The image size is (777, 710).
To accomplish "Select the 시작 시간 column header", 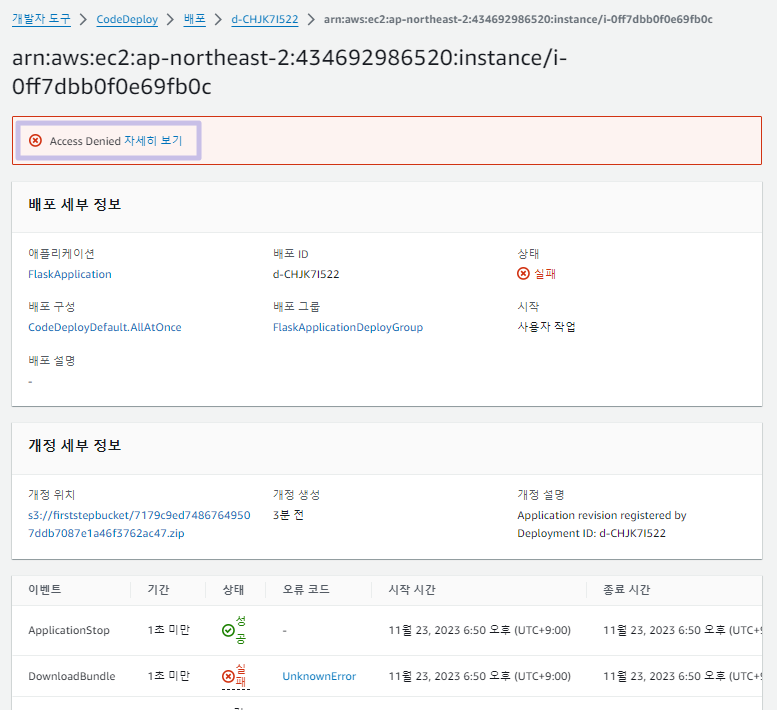I will click(x=412, y=590).
